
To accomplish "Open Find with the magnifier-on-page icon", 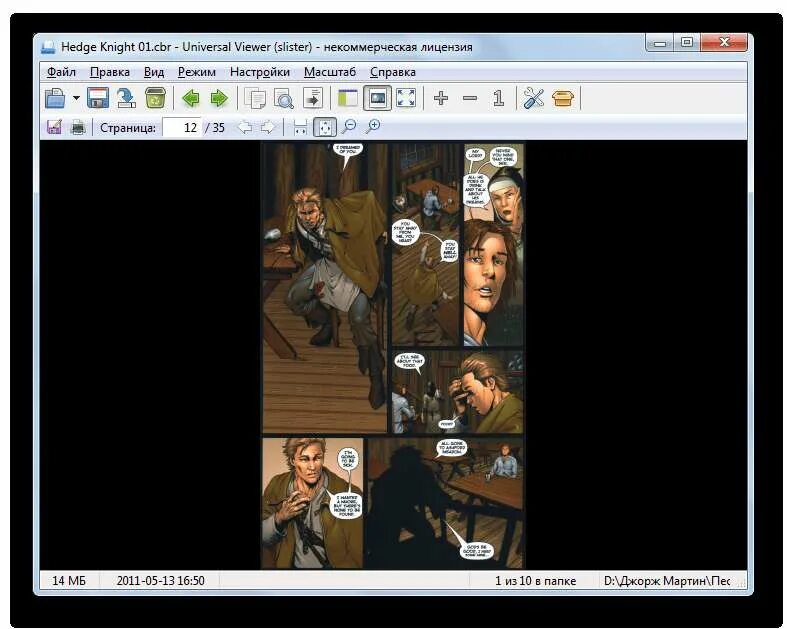I will tap(284, 98).
